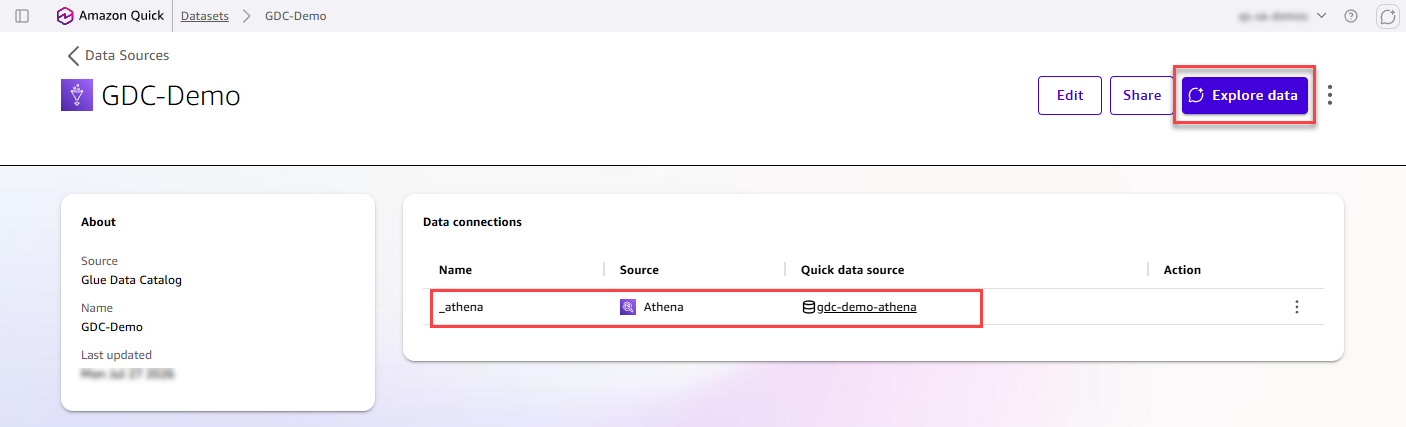Click the Share button
1406x427 pixels.
coord(1142,95)
